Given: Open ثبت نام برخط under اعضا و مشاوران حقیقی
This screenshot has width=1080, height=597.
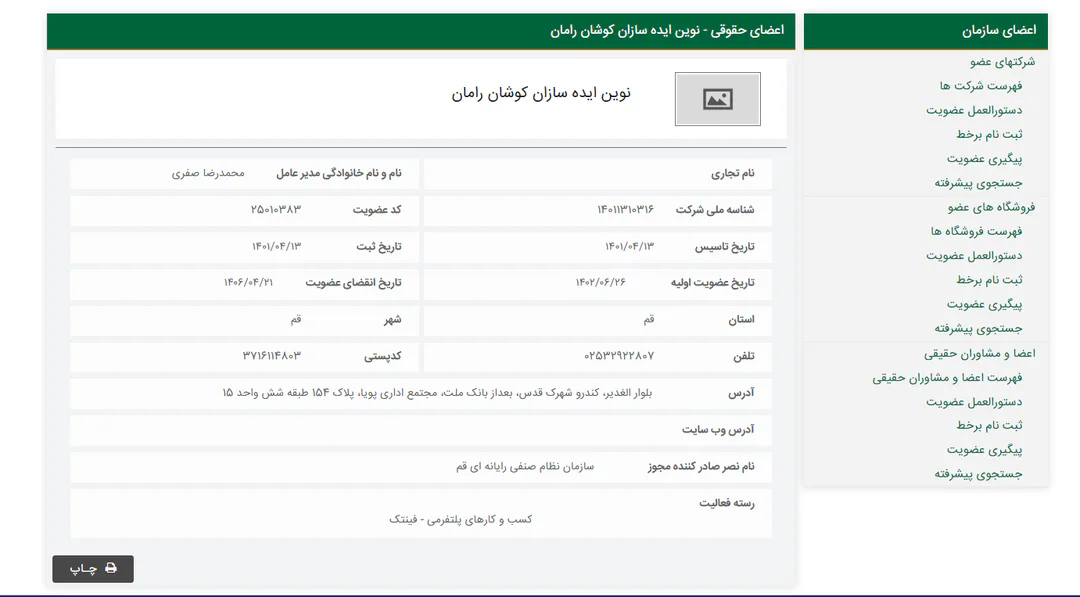Looking at the screenshot, I should [x=989, y=426].
